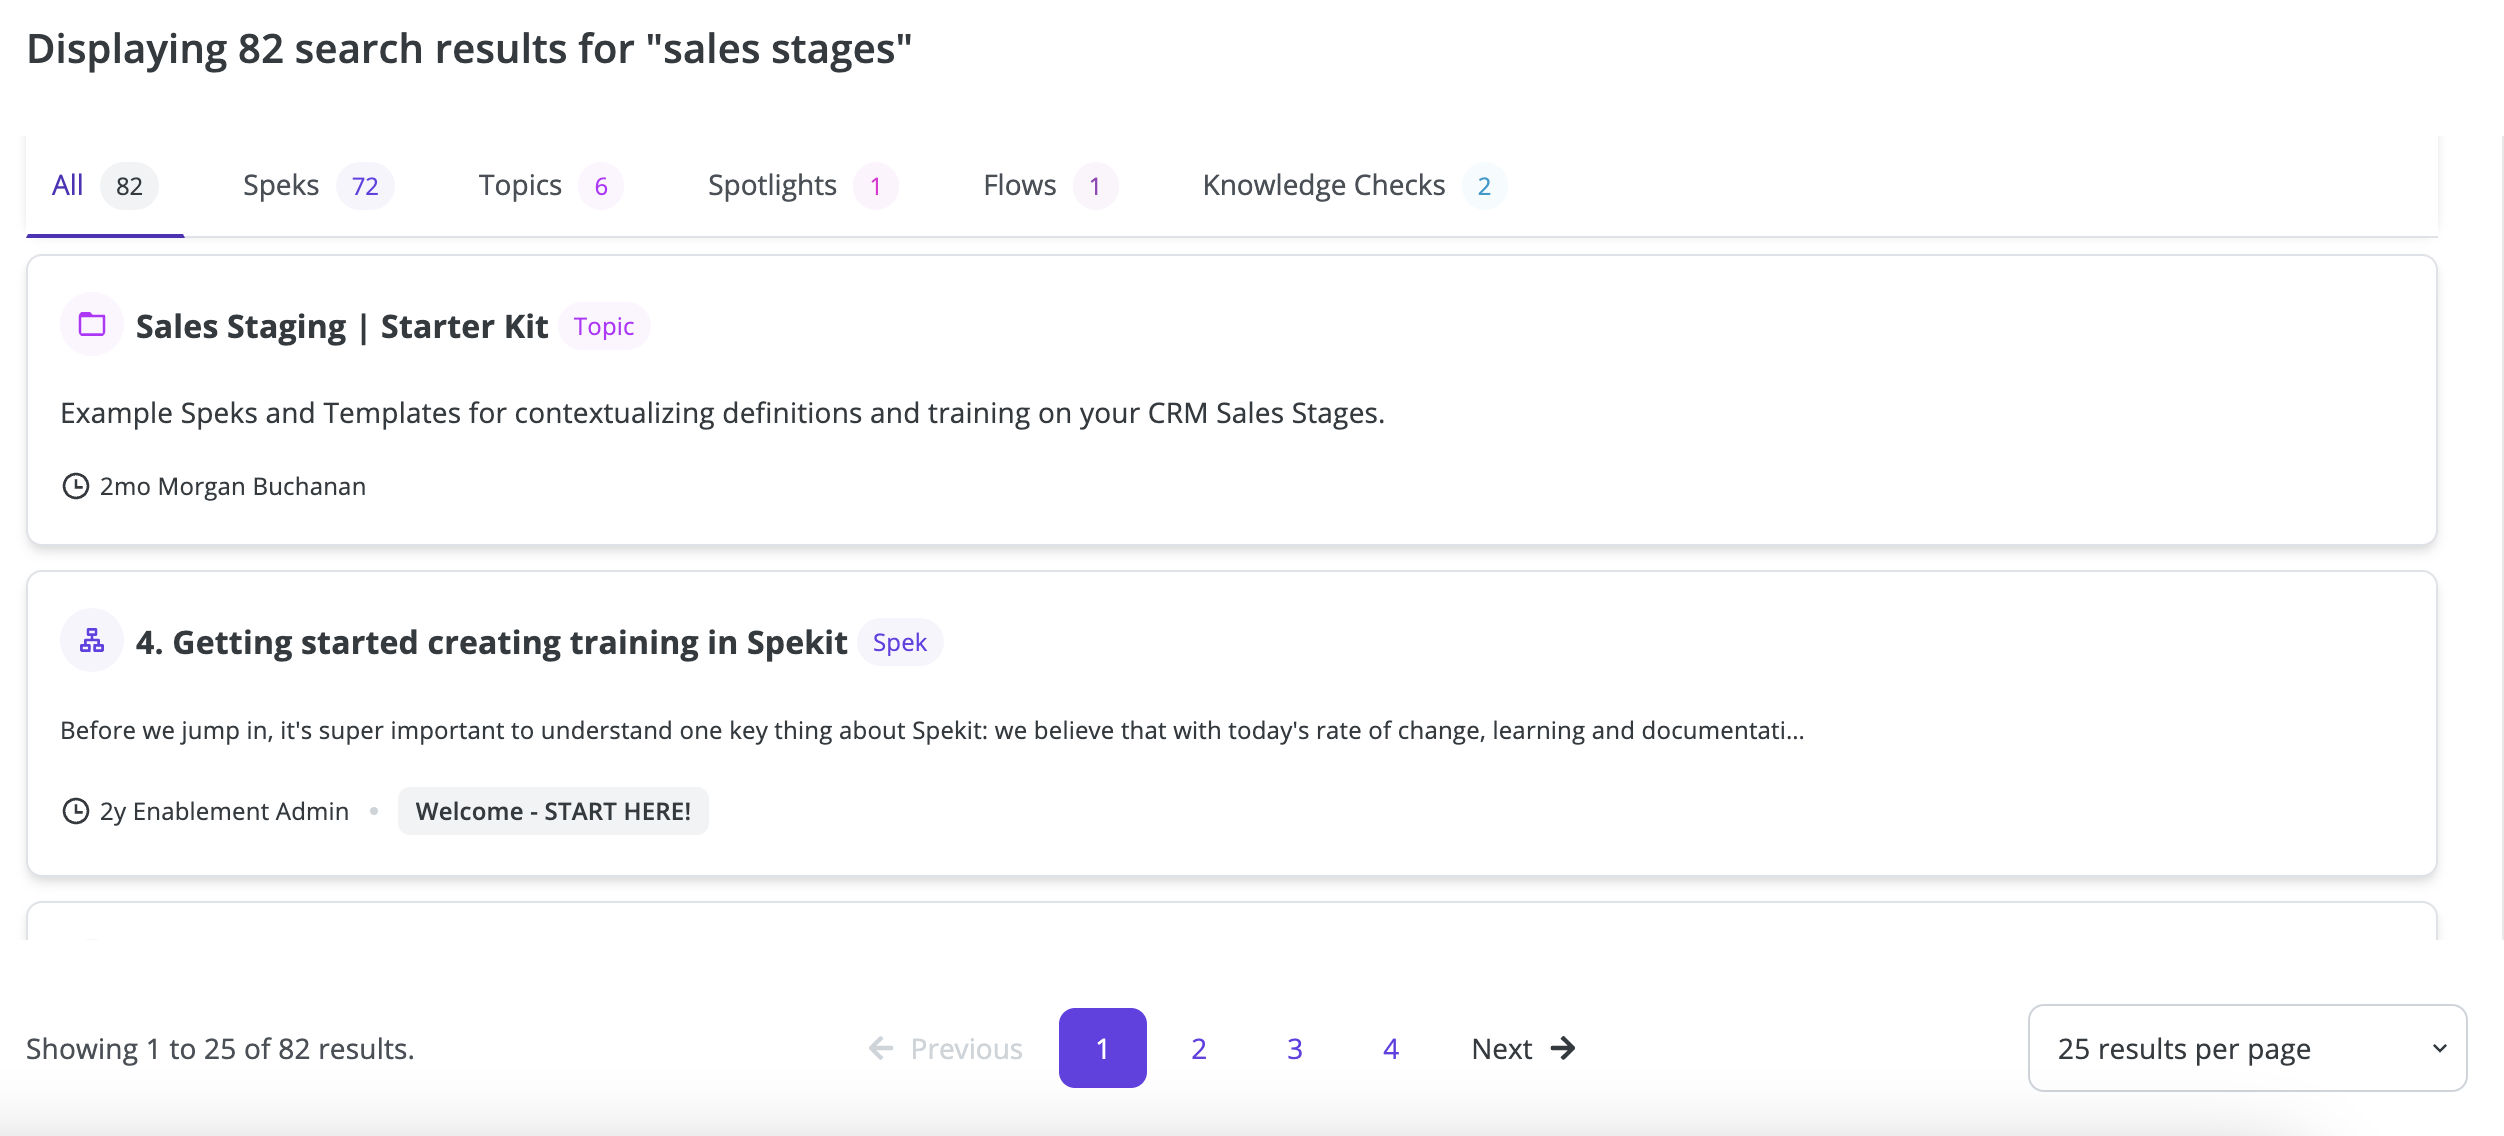Go to page 2 of results
The height and width of the screenshot is (1136, 2504).
click(x=1199, y=1048)
